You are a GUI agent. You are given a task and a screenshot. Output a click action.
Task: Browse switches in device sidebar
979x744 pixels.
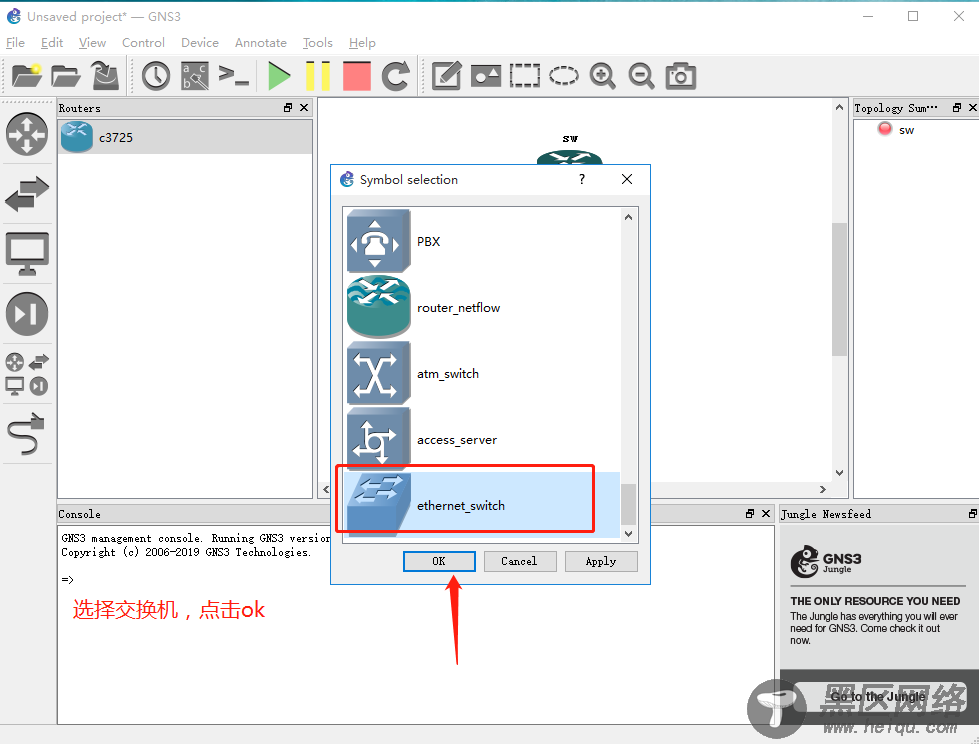(x=27, y=193)
